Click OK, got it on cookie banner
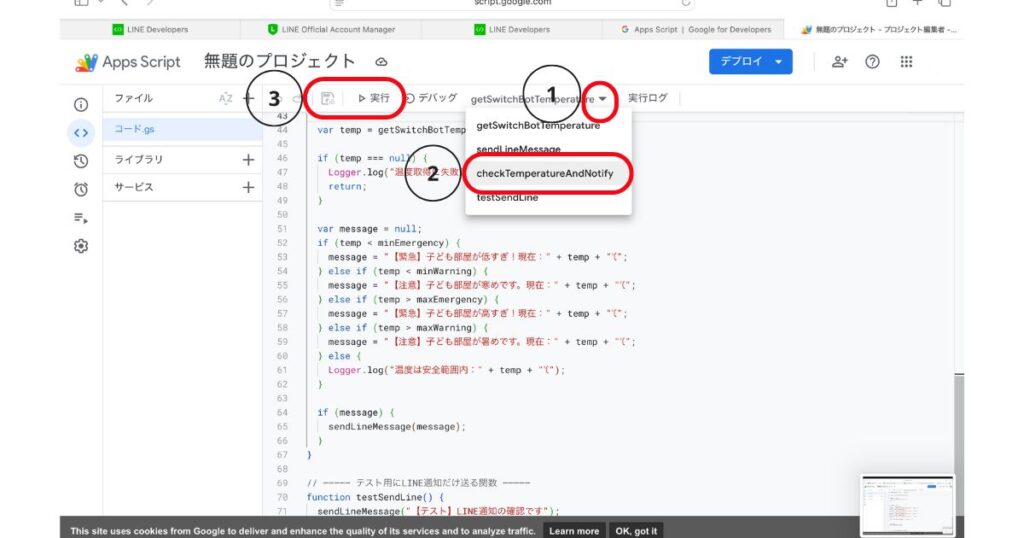The width and height of the screenshot is (1024, 538). point(636,531)
